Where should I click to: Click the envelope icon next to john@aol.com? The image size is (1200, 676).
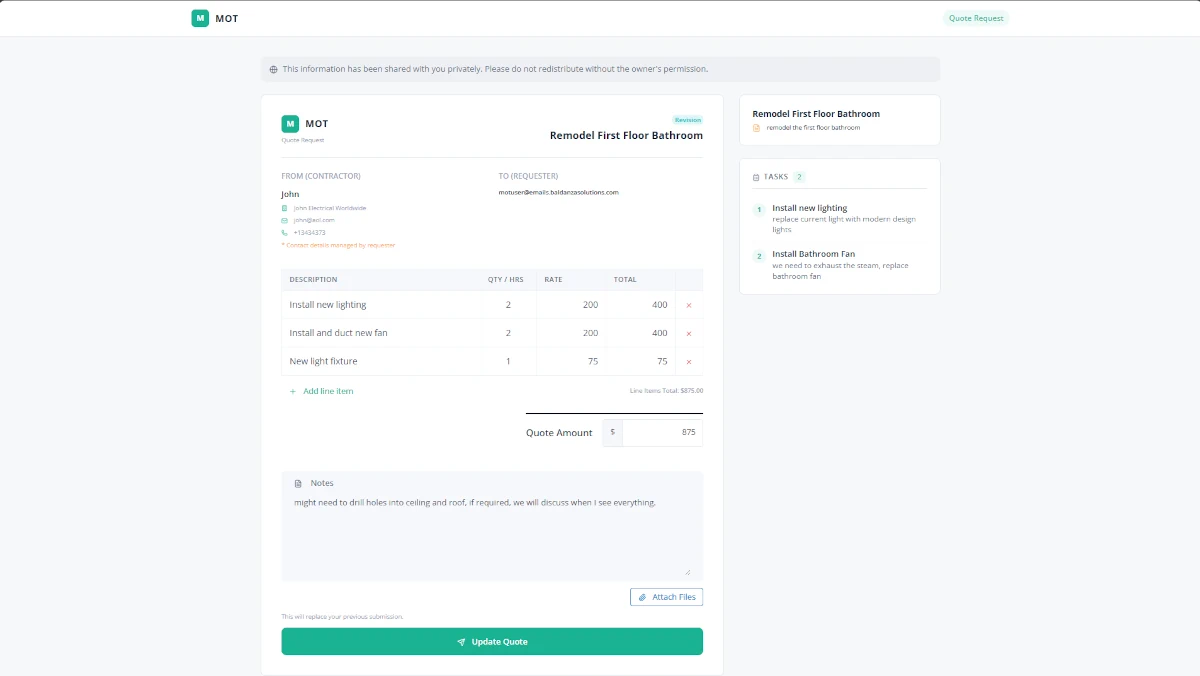point(284,219)
